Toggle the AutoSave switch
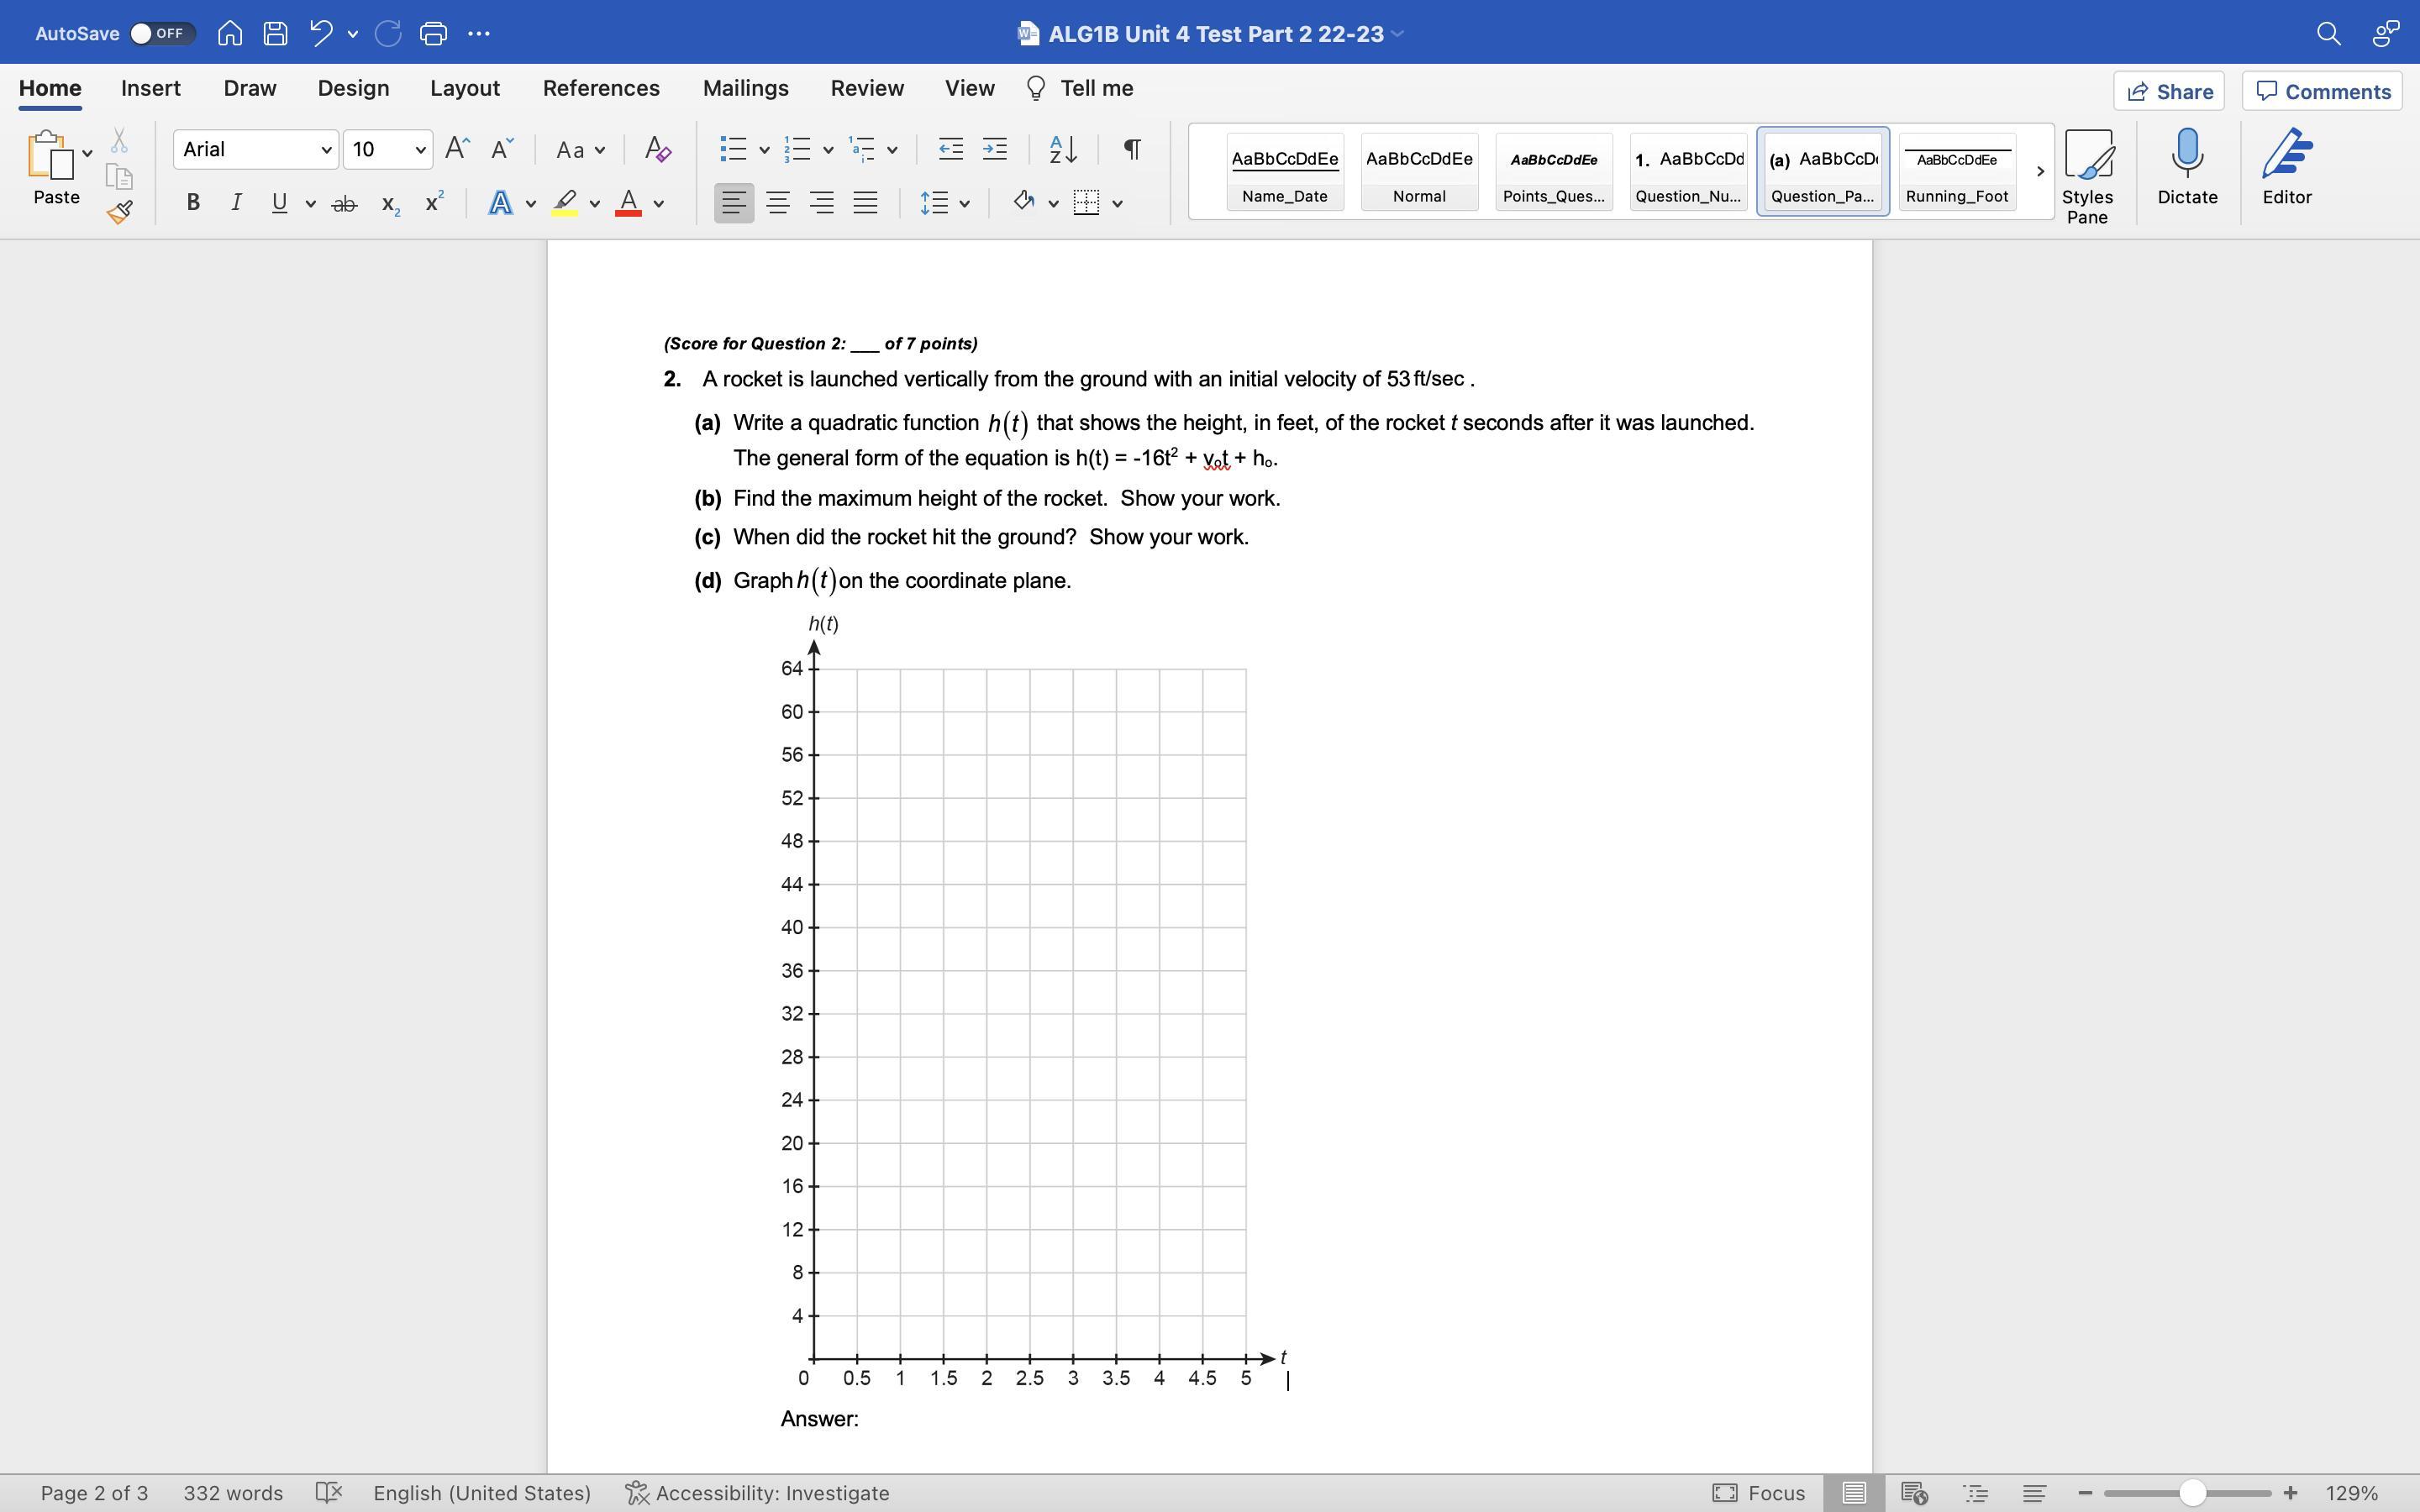This screenshot has width=2420, height=1512. tap(161, 33)
